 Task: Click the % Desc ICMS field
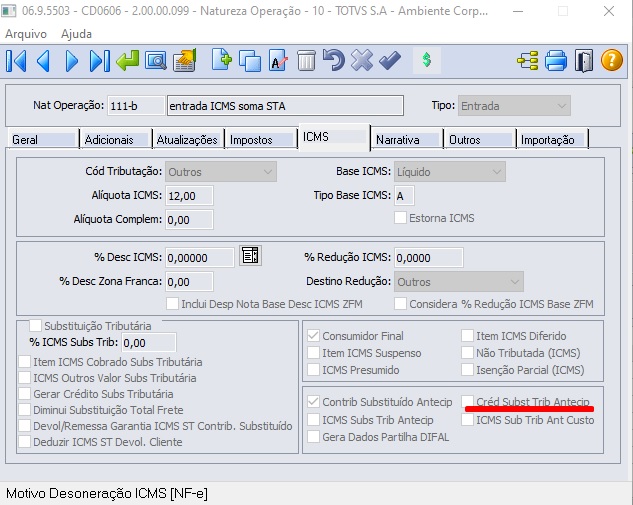tap(200, 258)
